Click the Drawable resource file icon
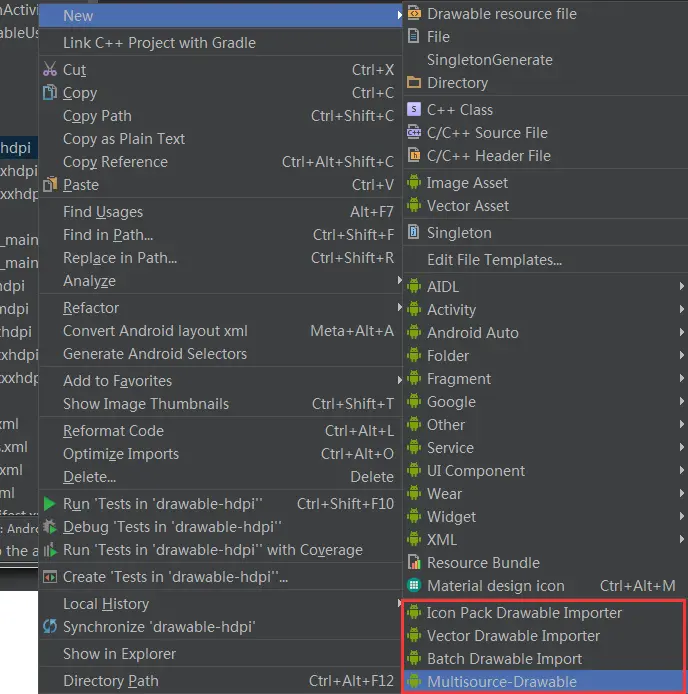Image resolution: width=688 pixels, height=694 pixels. (x=414, y=13)
